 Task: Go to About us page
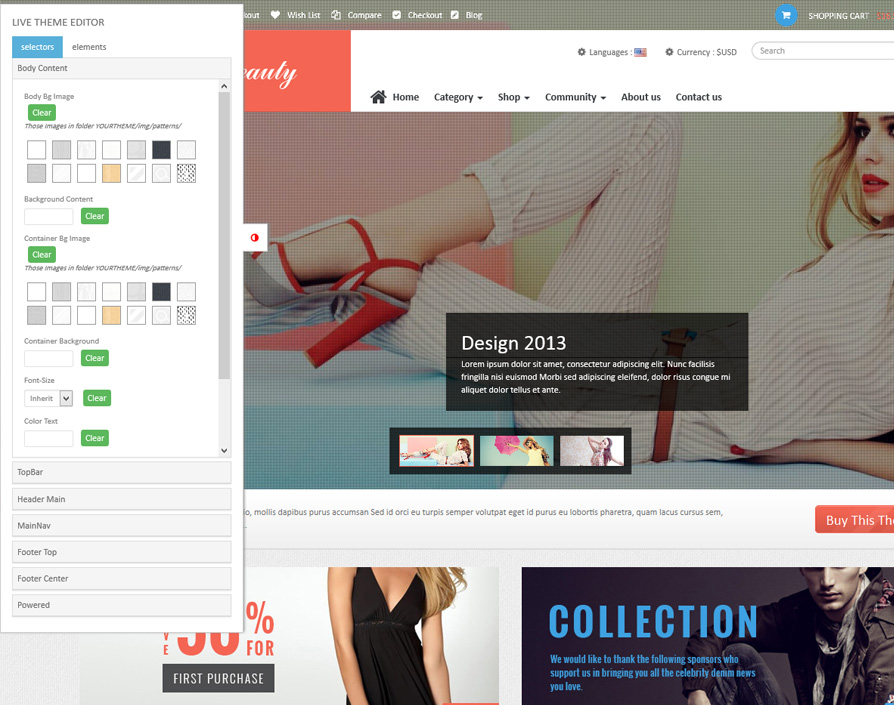coord(640,97)
